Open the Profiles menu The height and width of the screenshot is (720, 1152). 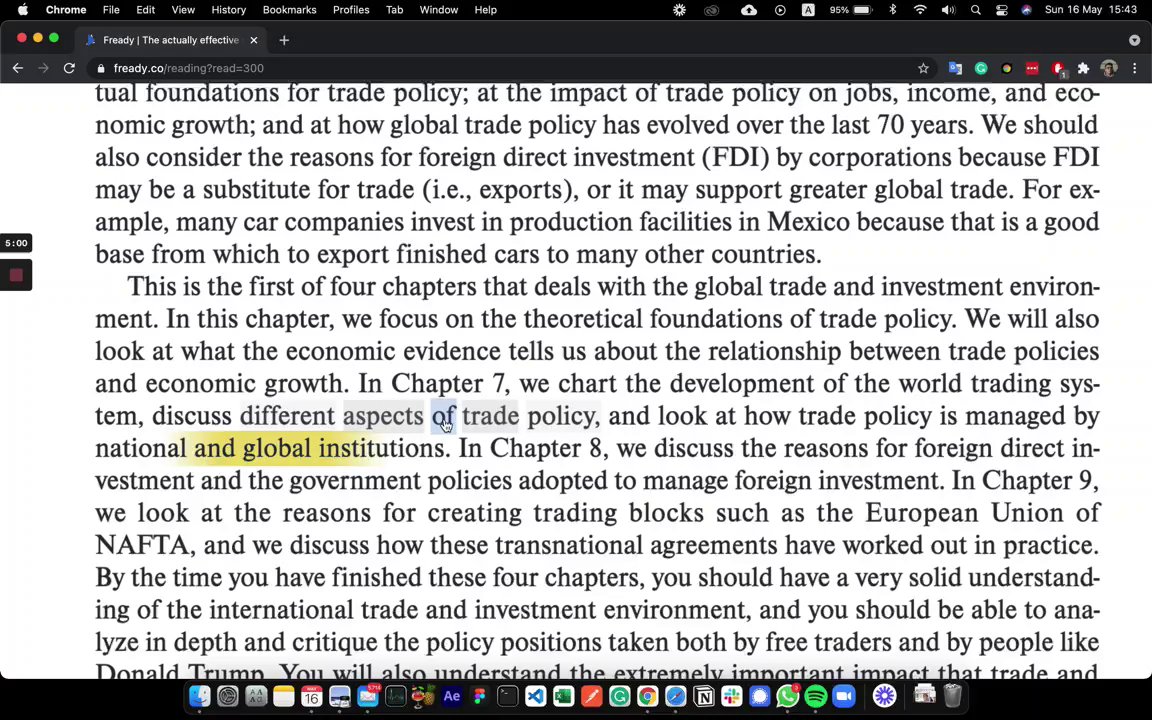click(x=351, y=10)
